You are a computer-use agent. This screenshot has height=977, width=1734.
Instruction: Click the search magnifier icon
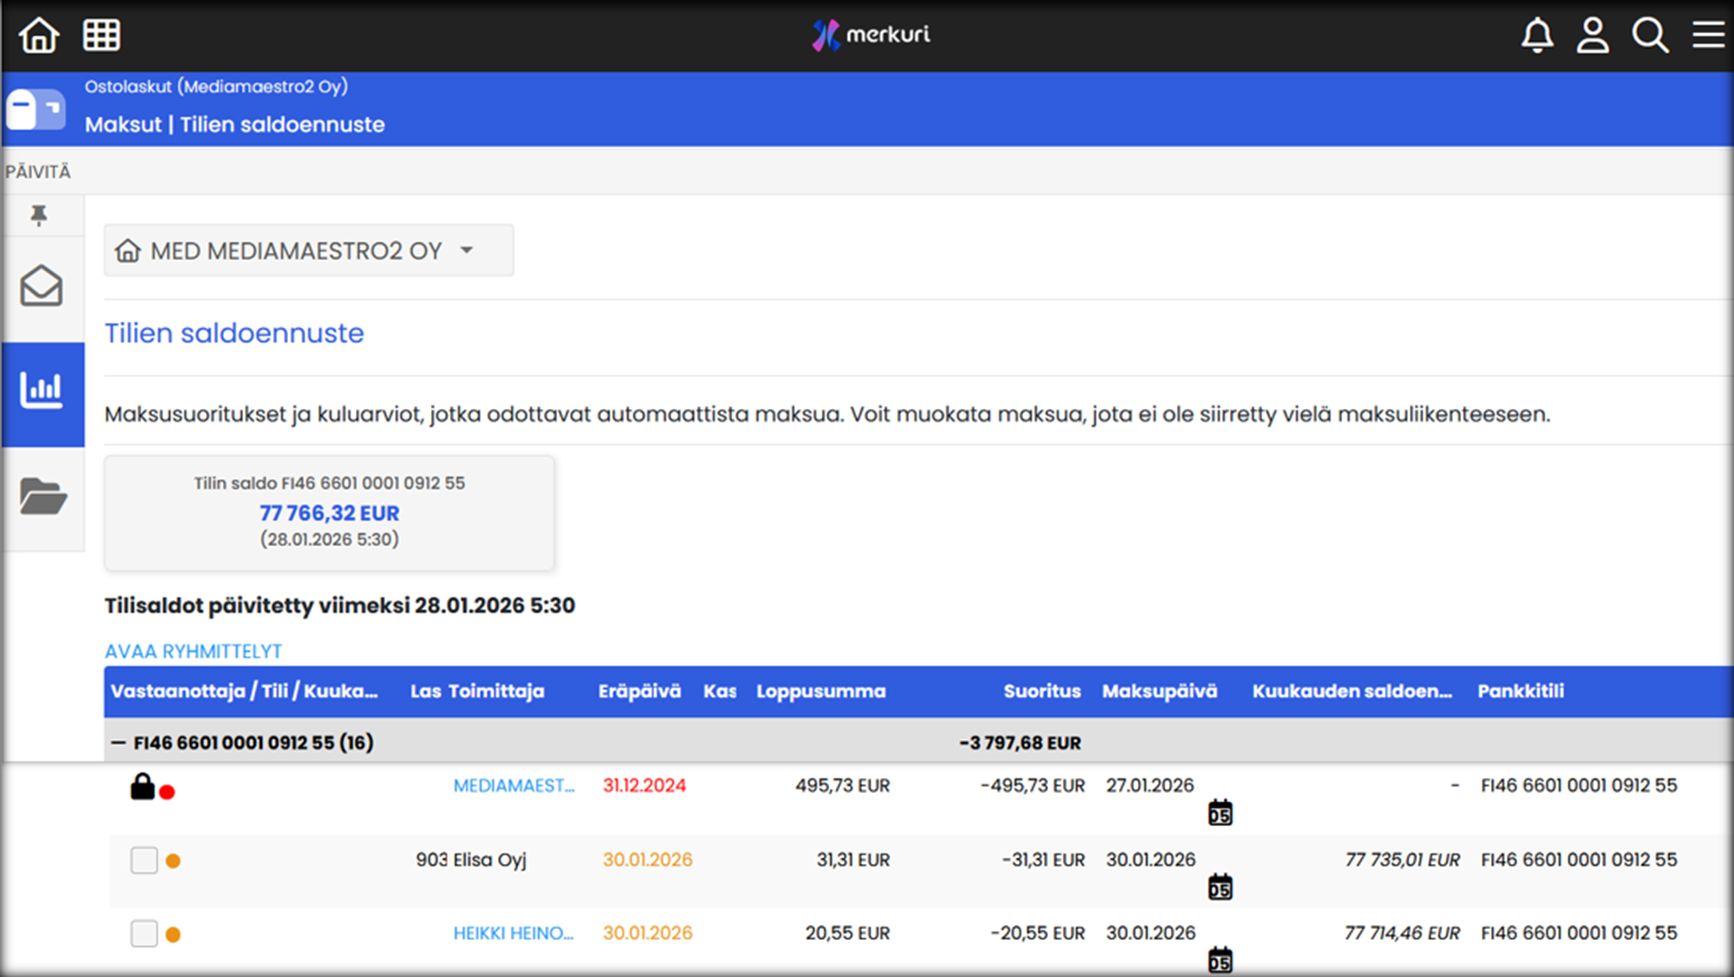[1650, 35]
